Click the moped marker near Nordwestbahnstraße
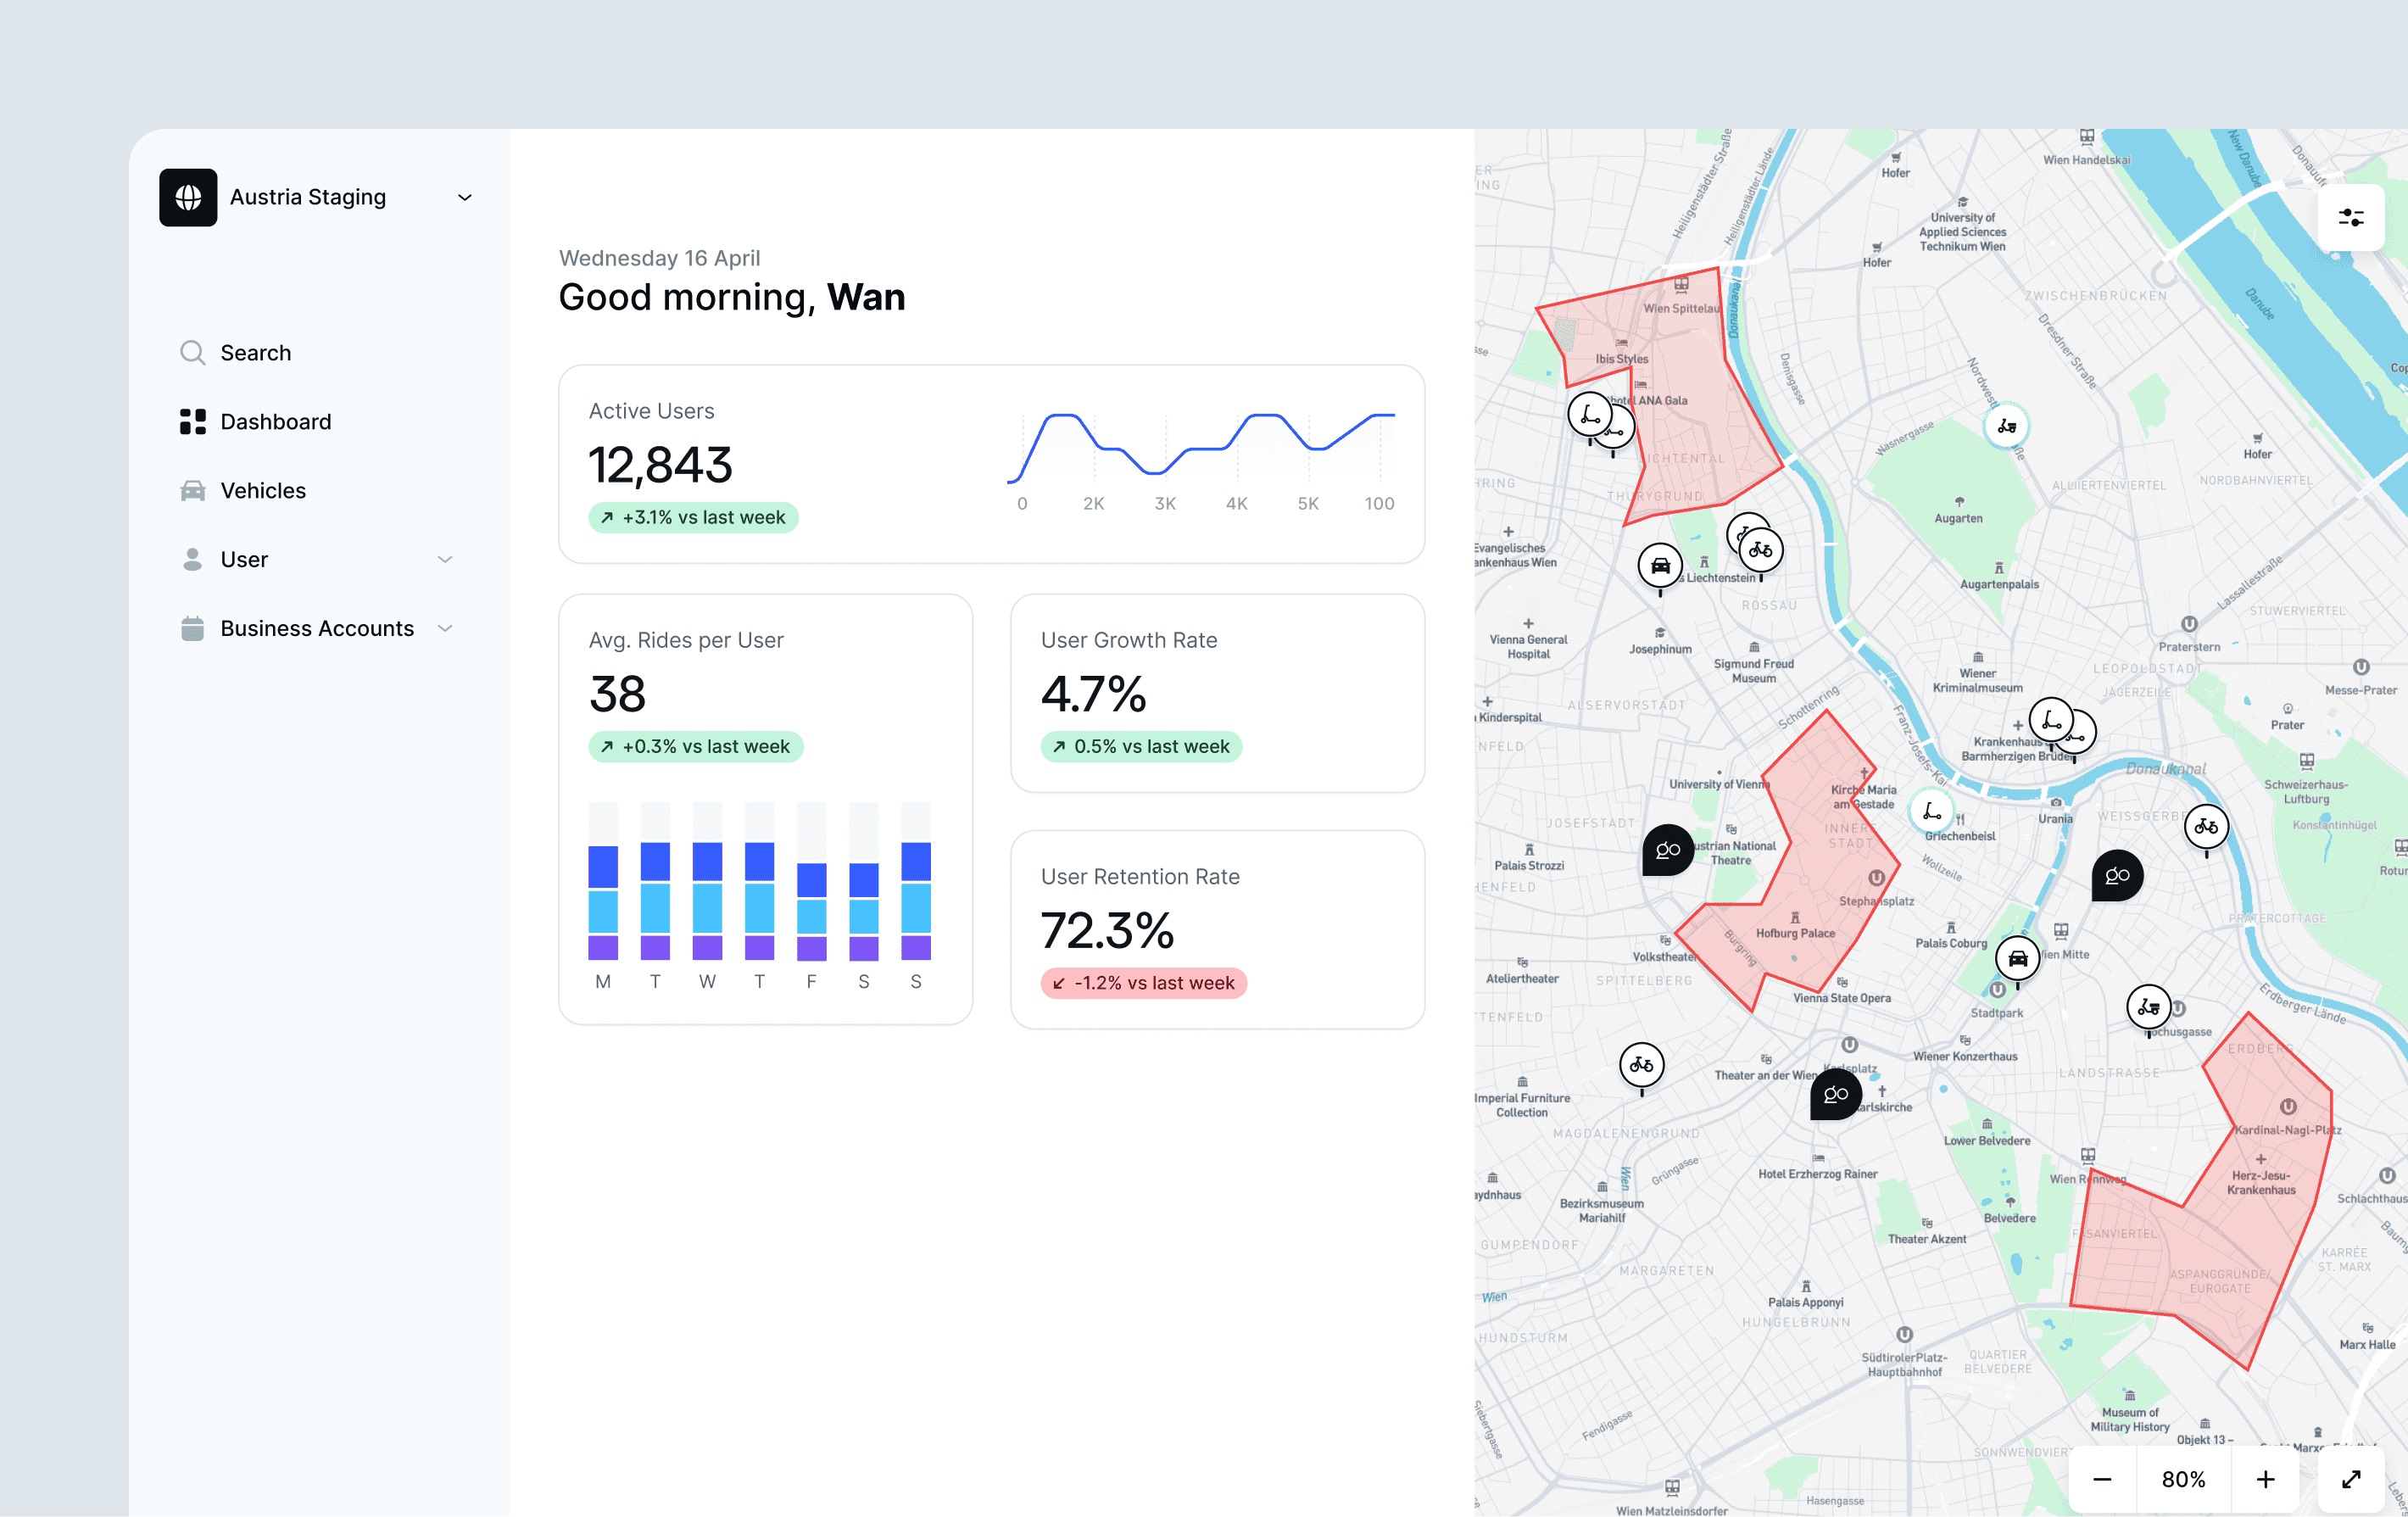Viewport: 2408px width, 1517px height. point(2006,426)
